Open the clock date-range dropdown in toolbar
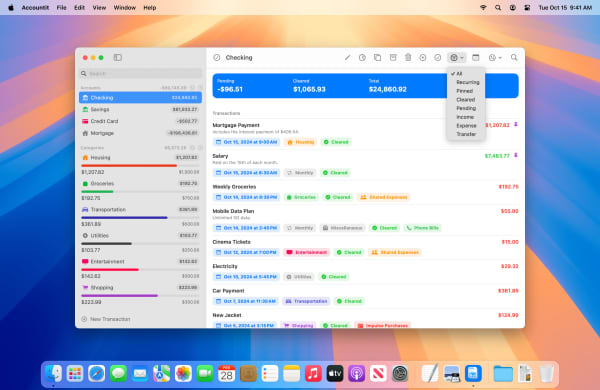This screenshot has height=390, width=600. (x=495, y=57)
